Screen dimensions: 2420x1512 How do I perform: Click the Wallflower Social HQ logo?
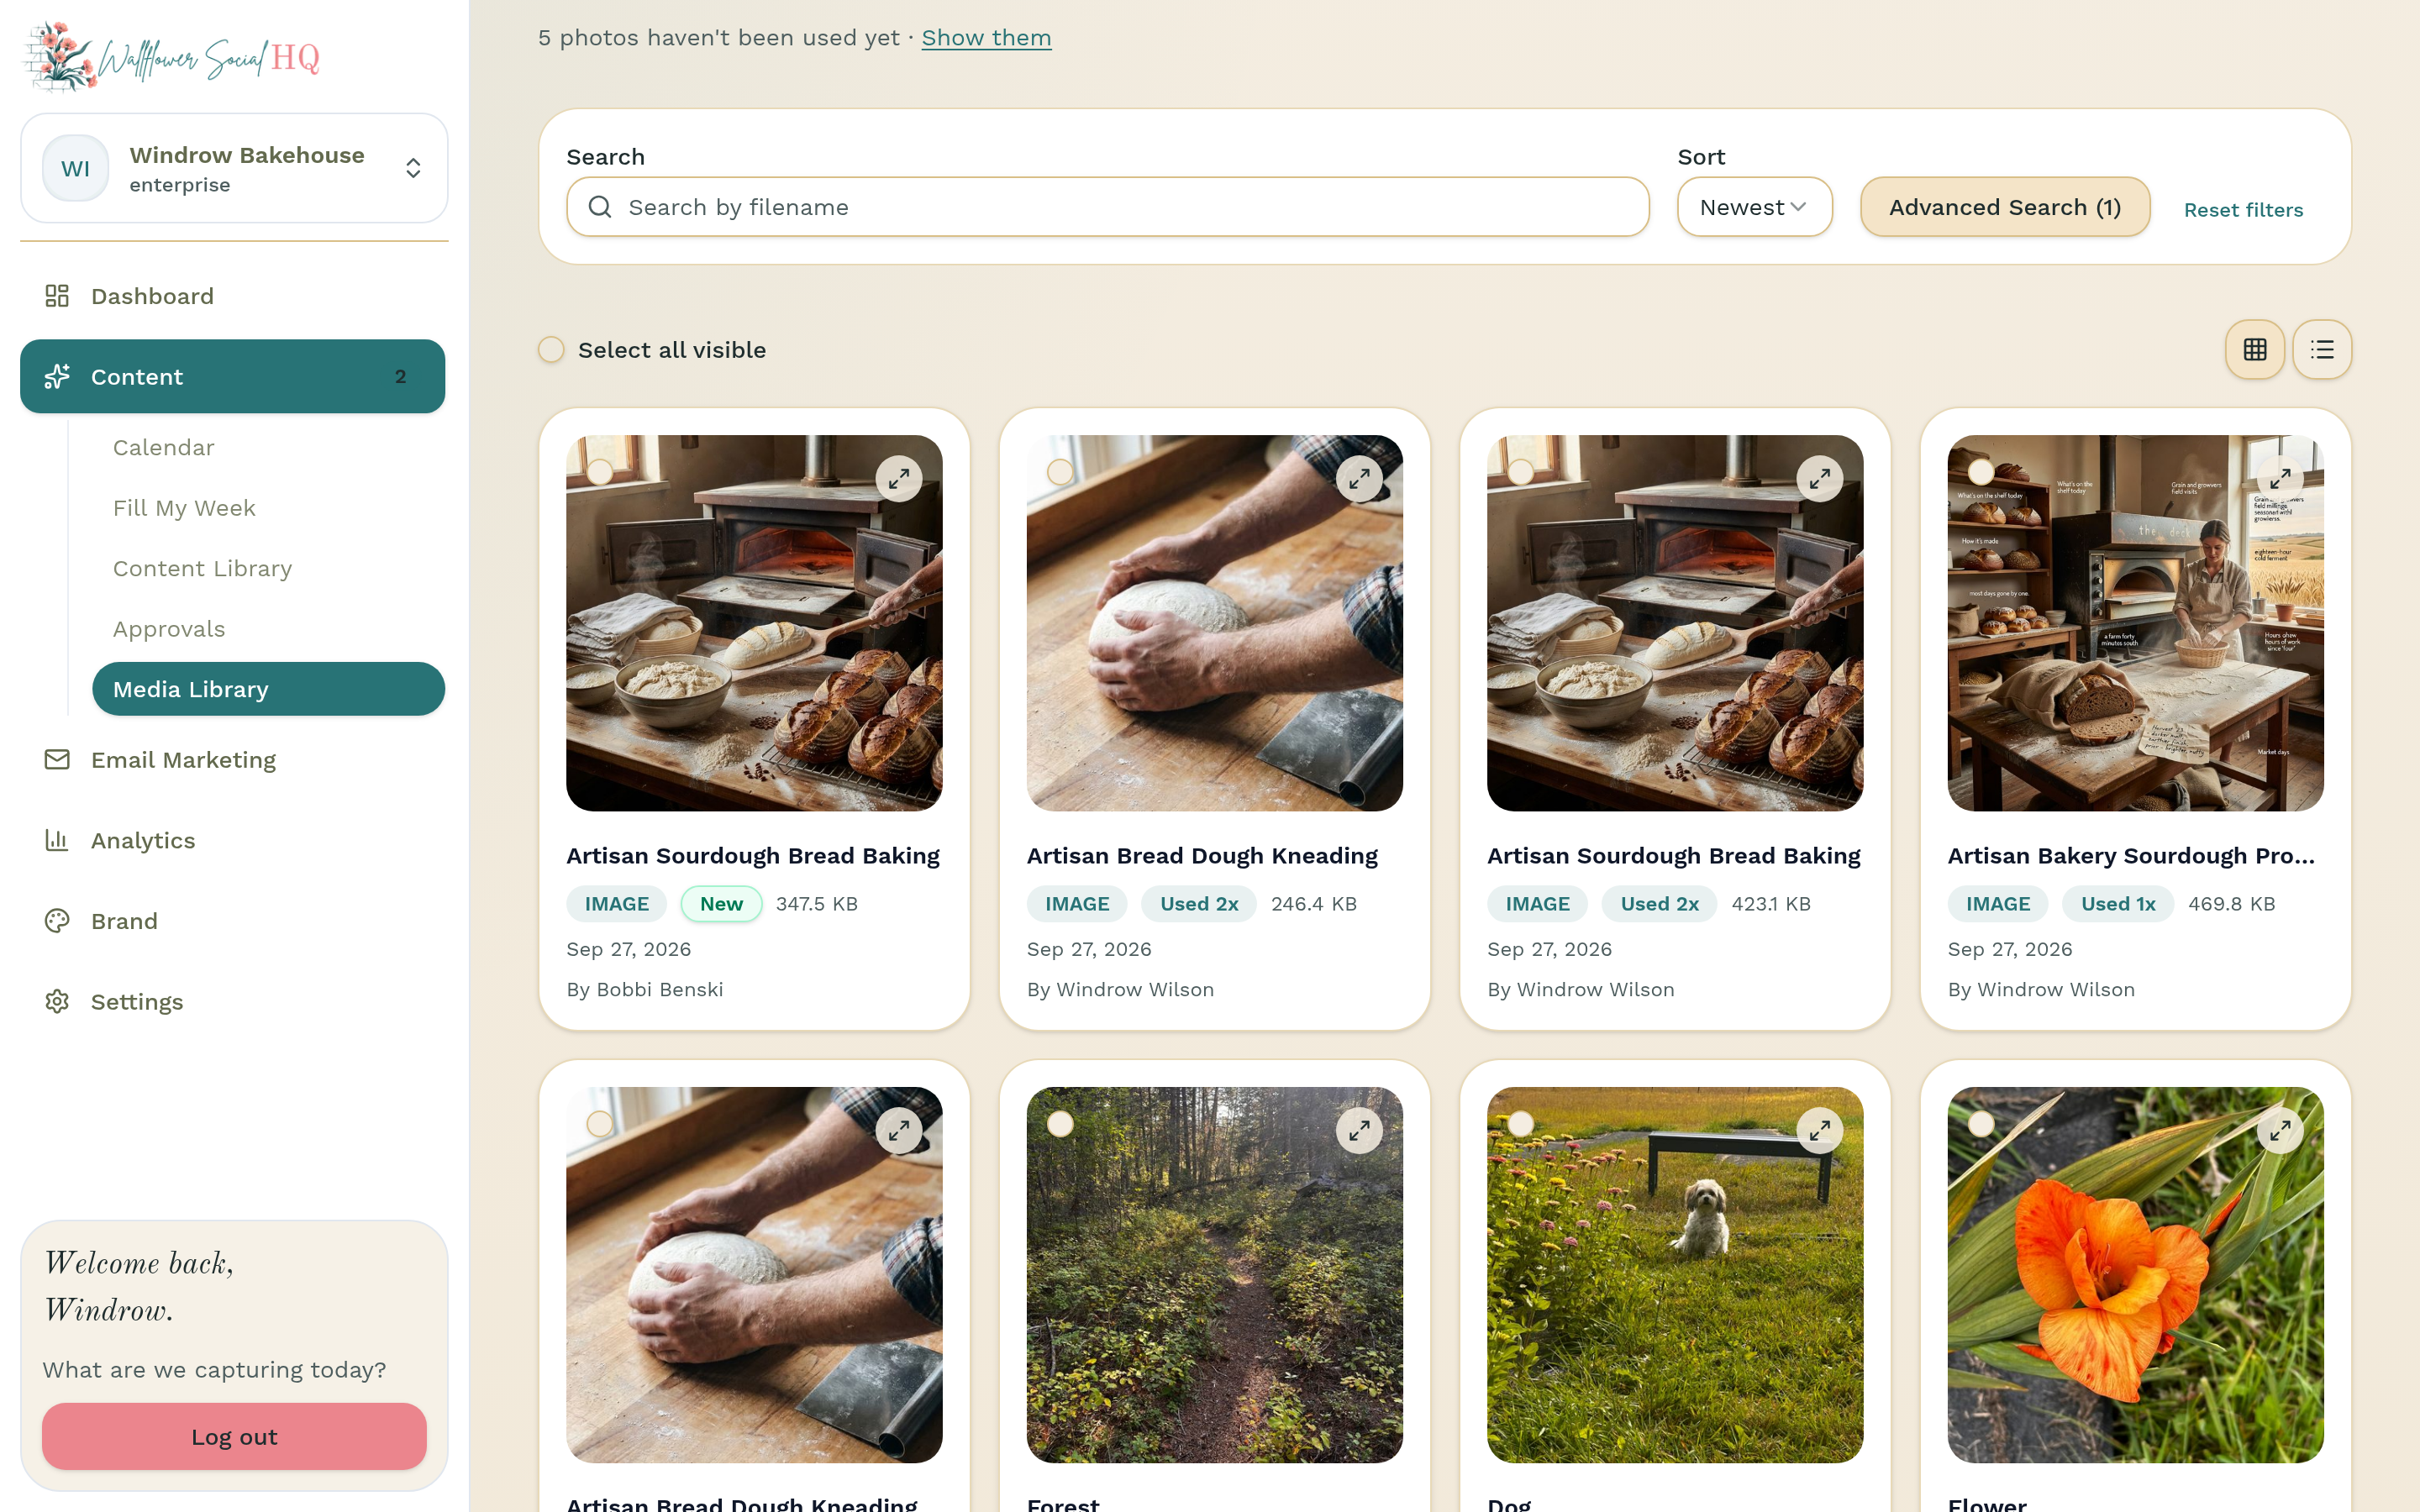click(x=171, y=58)
